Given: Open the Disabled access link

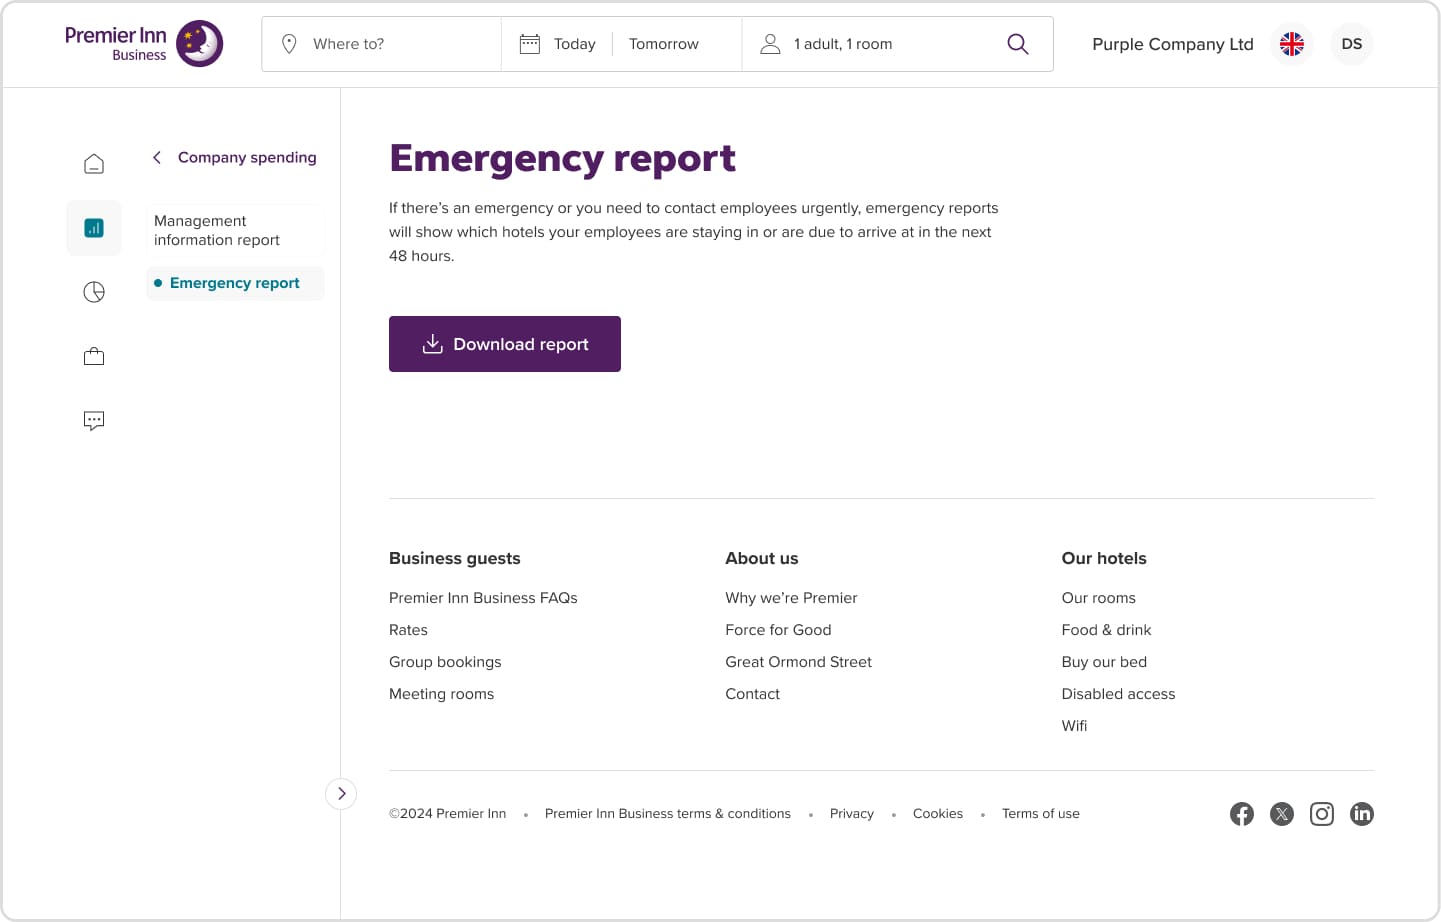Looking at the screenshot, I should click(x=1118, y=694).
